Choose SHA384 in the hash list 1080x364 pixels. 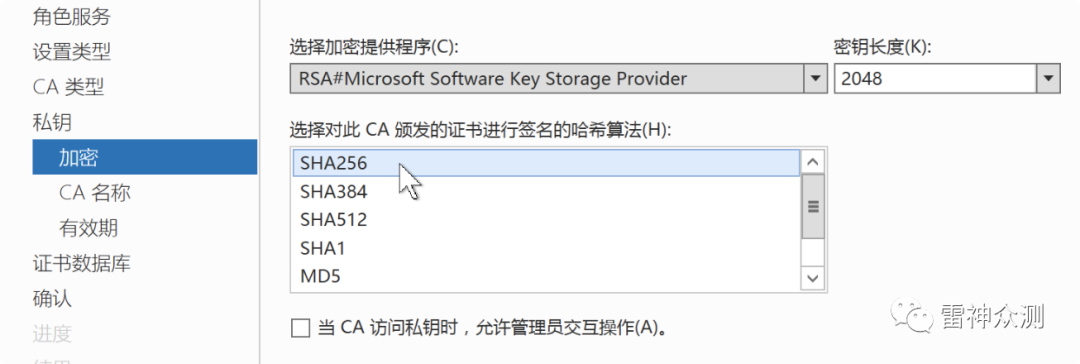click(x=546, y=192)
